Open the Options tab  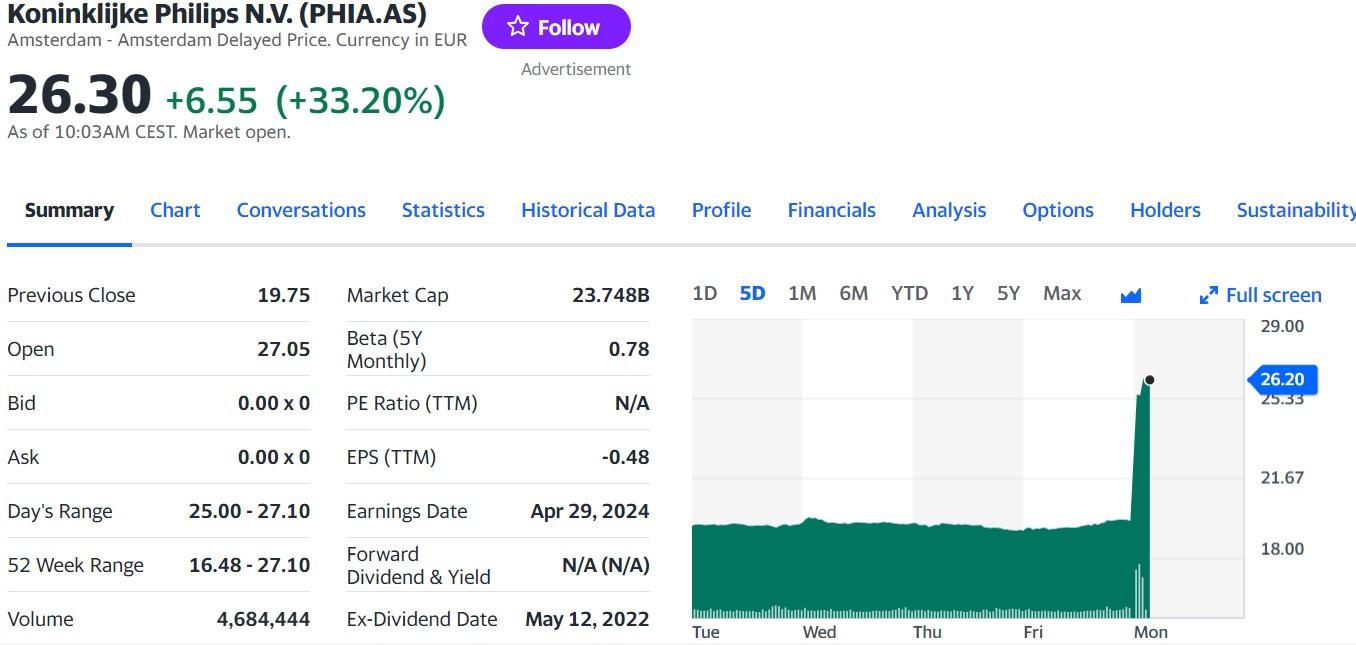[x=1058, y=210]
